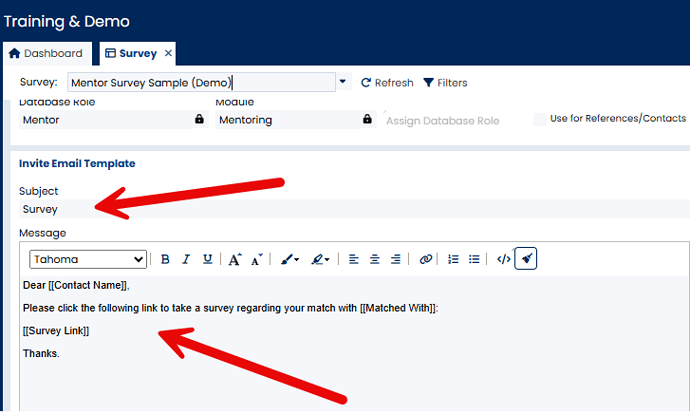
Task: Open the Tahoma font dropdown
Action: tap(88, 259)
